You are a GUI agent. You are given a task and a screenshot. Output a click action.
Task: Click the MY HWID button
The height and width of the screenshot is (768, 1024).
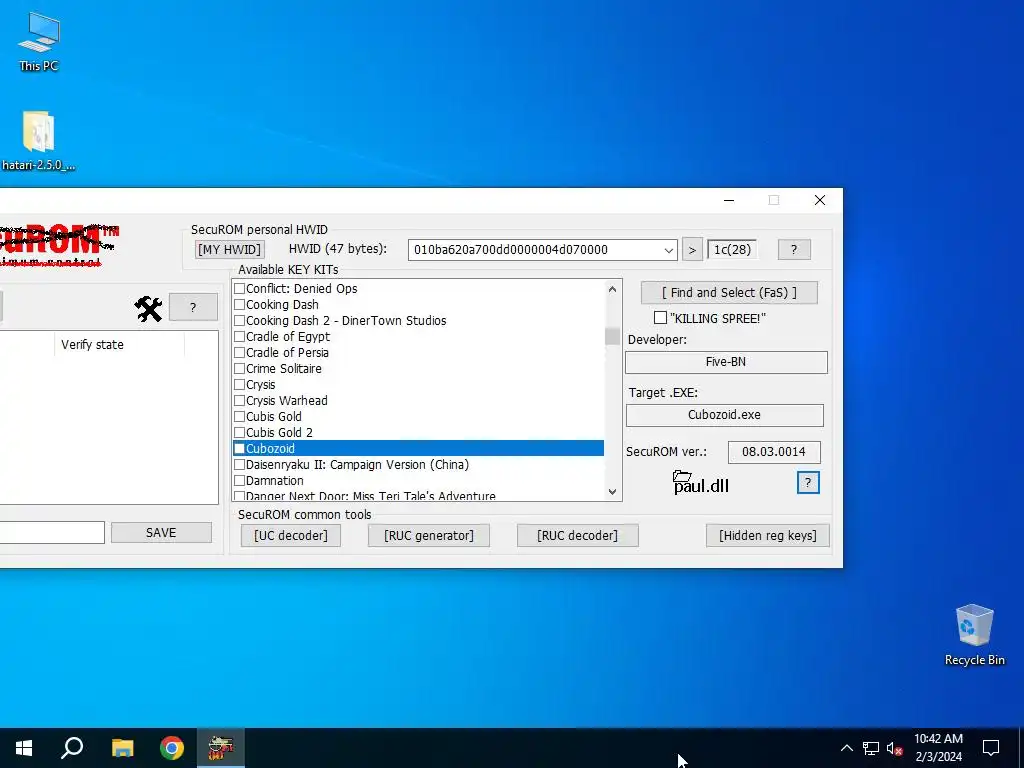click(x=229, y=249)
